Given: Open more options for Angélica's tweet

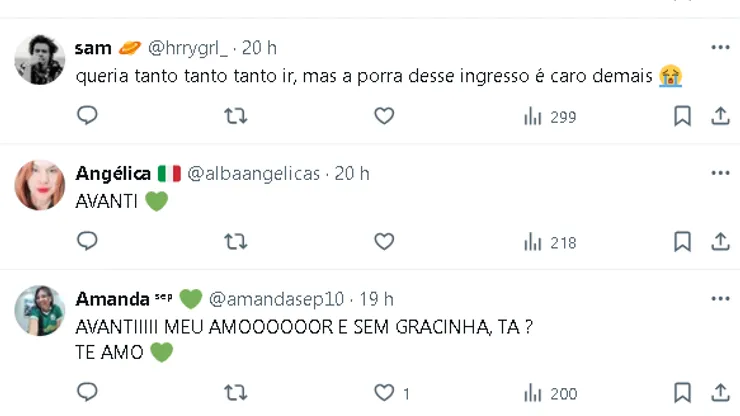Looking at the screenshot, I should [x=720, y=173].
